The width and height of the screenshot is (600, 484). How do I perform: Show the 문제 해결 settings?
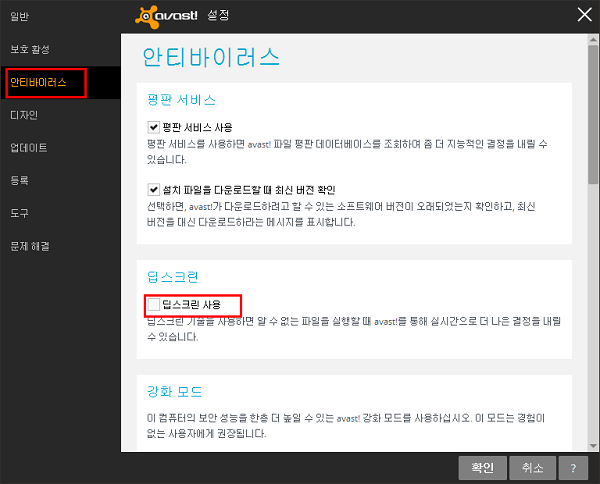click(30, 246)
